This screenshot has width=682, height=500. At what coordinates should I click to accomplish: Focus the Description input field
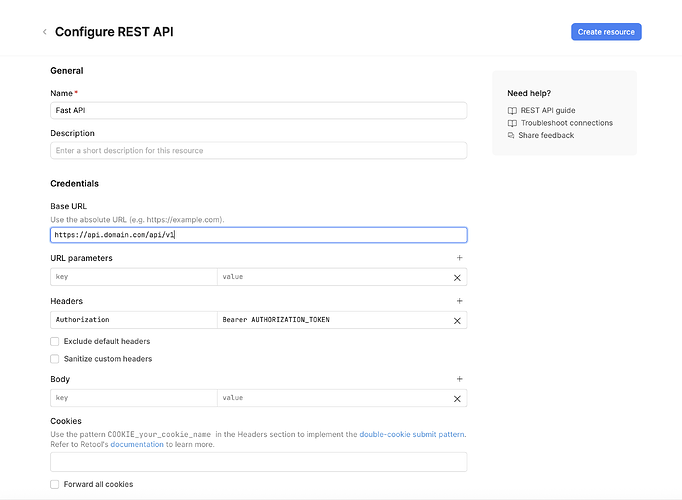259,150
